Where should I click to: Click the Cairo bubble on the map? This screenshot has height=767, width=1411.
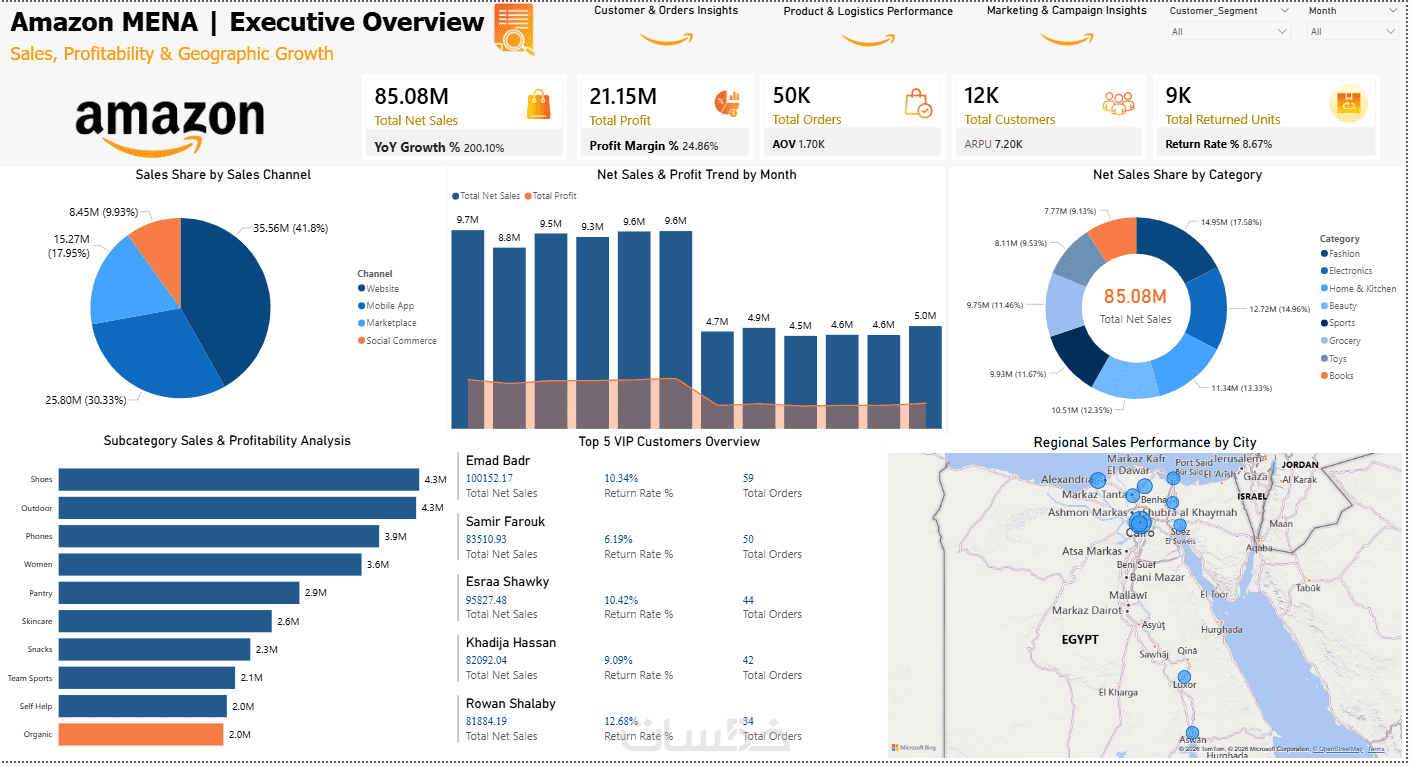tap(1140, 523)
